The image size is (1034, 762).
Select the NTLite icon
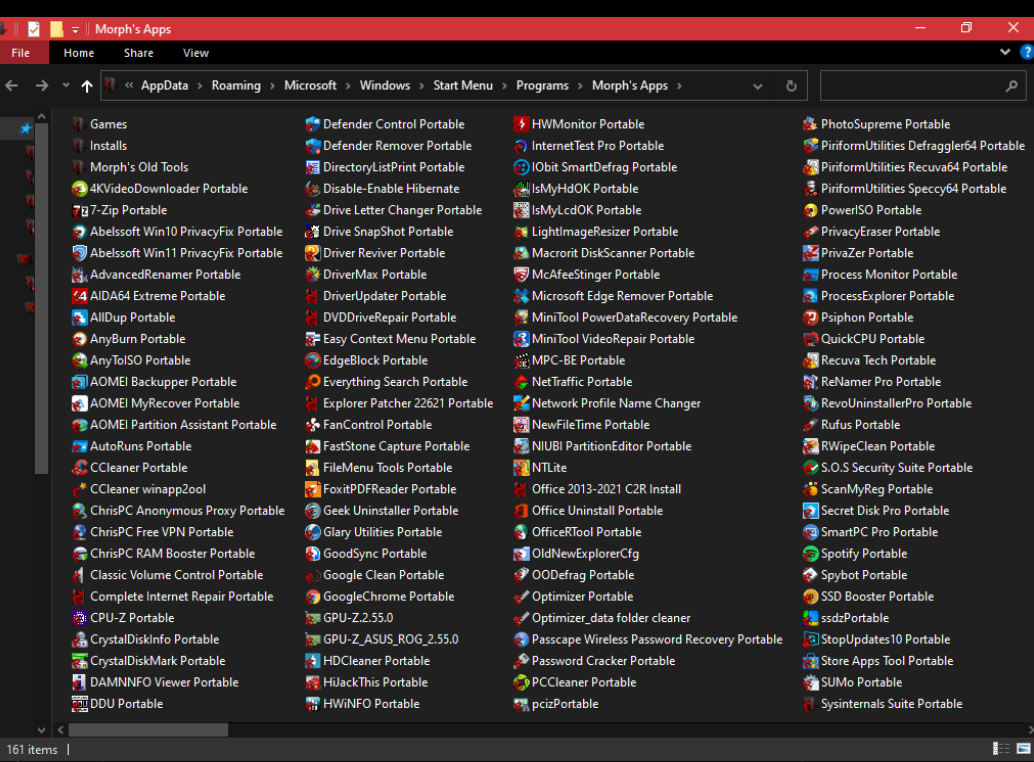pos(522,468)
